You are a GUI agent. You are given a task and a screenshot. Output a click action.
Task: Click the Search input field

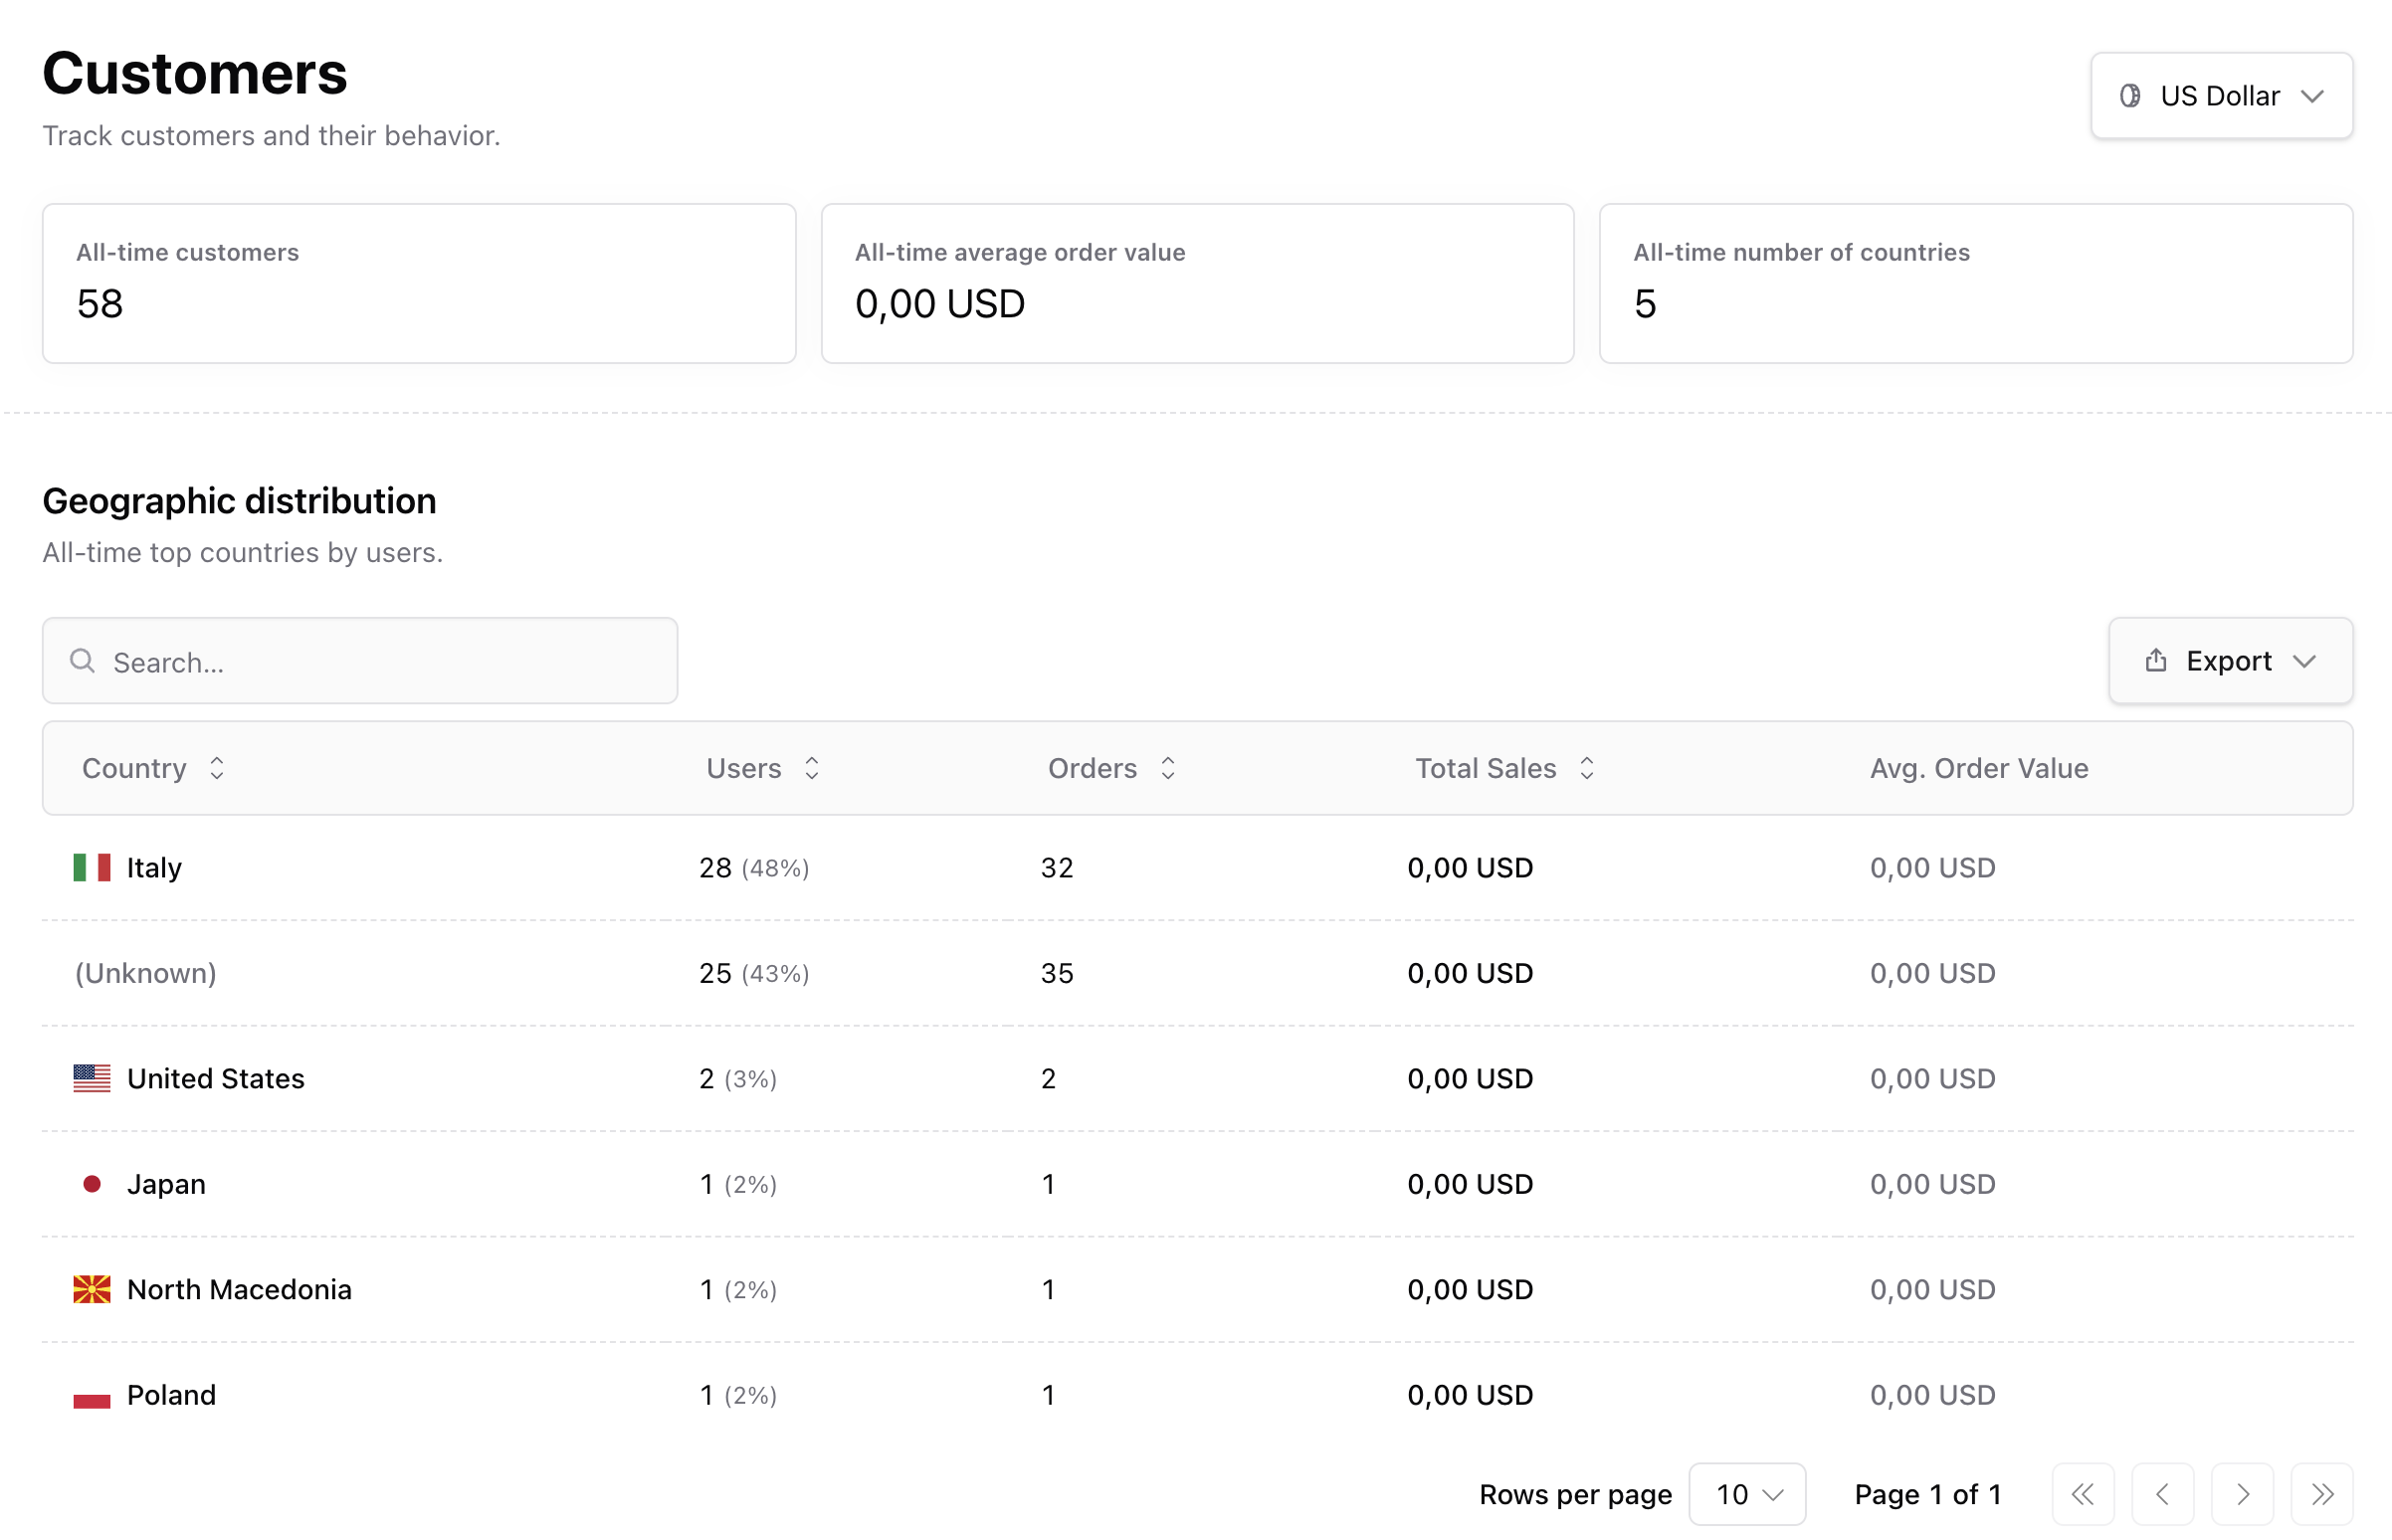pos(360,661)
